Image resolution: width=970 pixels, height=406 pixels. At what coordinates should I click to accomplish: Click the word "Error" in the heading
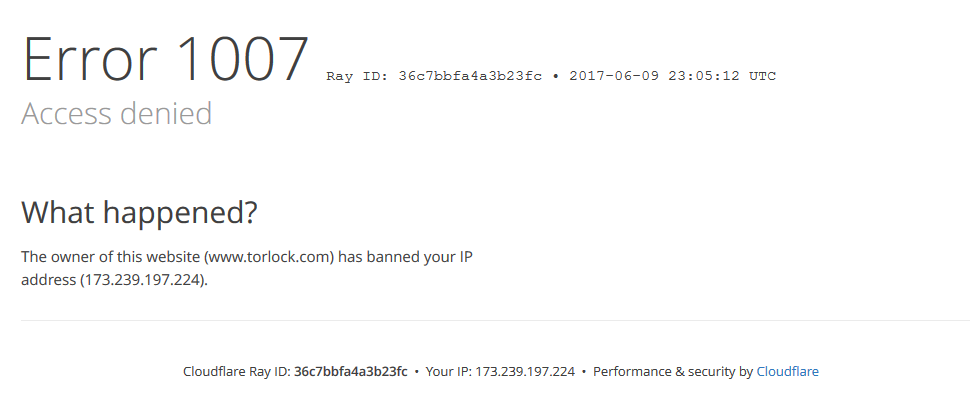pos(90,59)
